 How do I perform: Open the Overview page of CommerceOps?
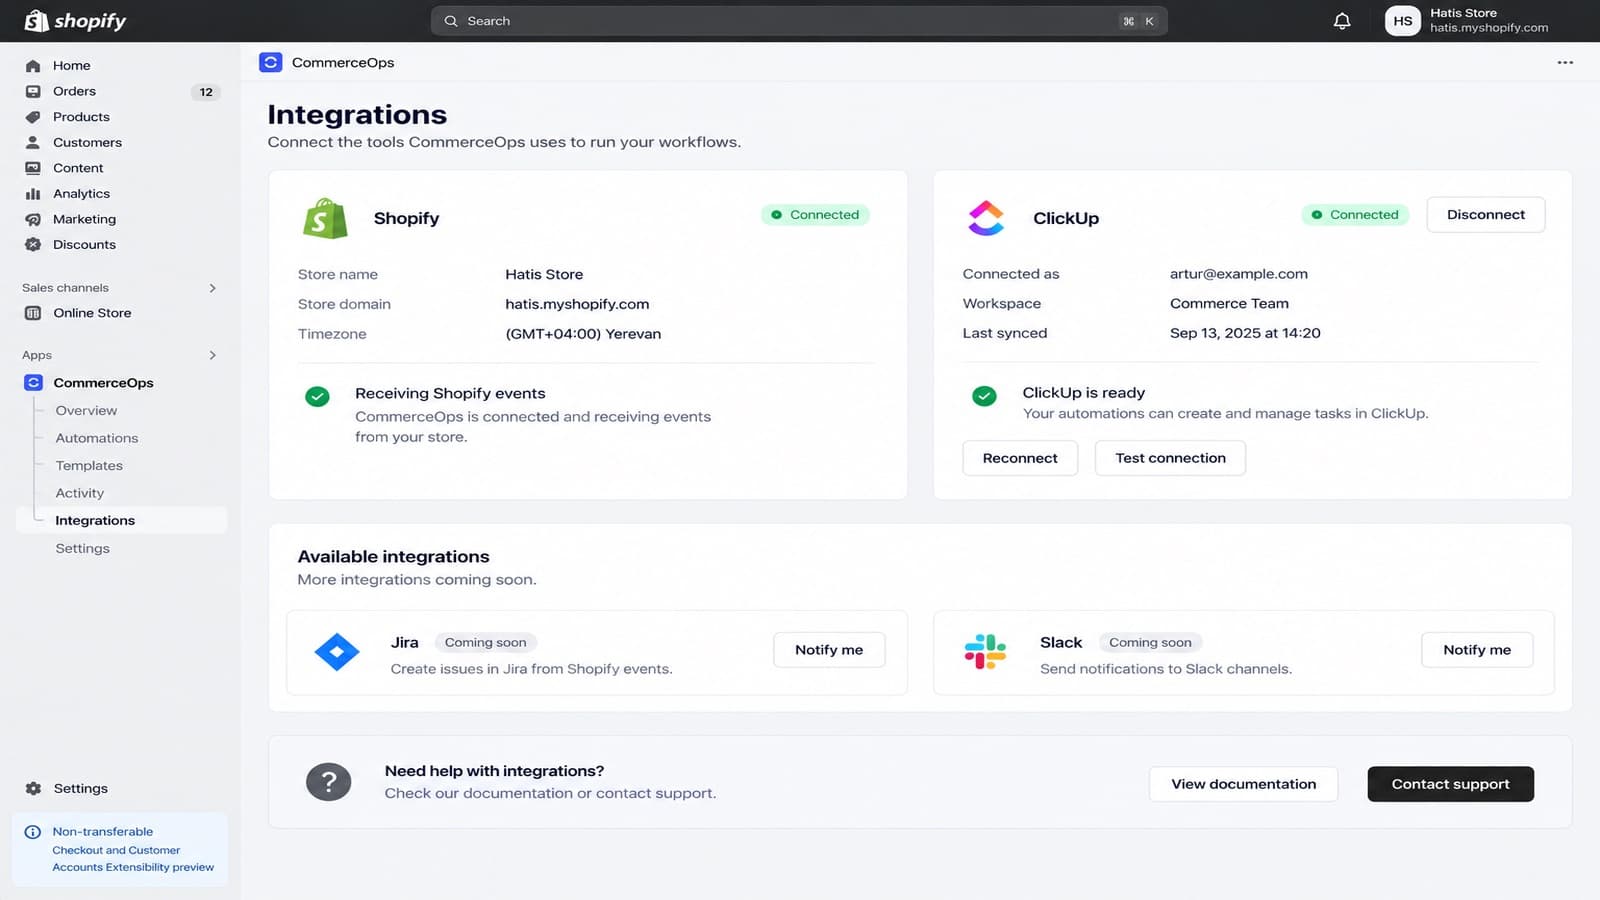(x=86, y=410)
